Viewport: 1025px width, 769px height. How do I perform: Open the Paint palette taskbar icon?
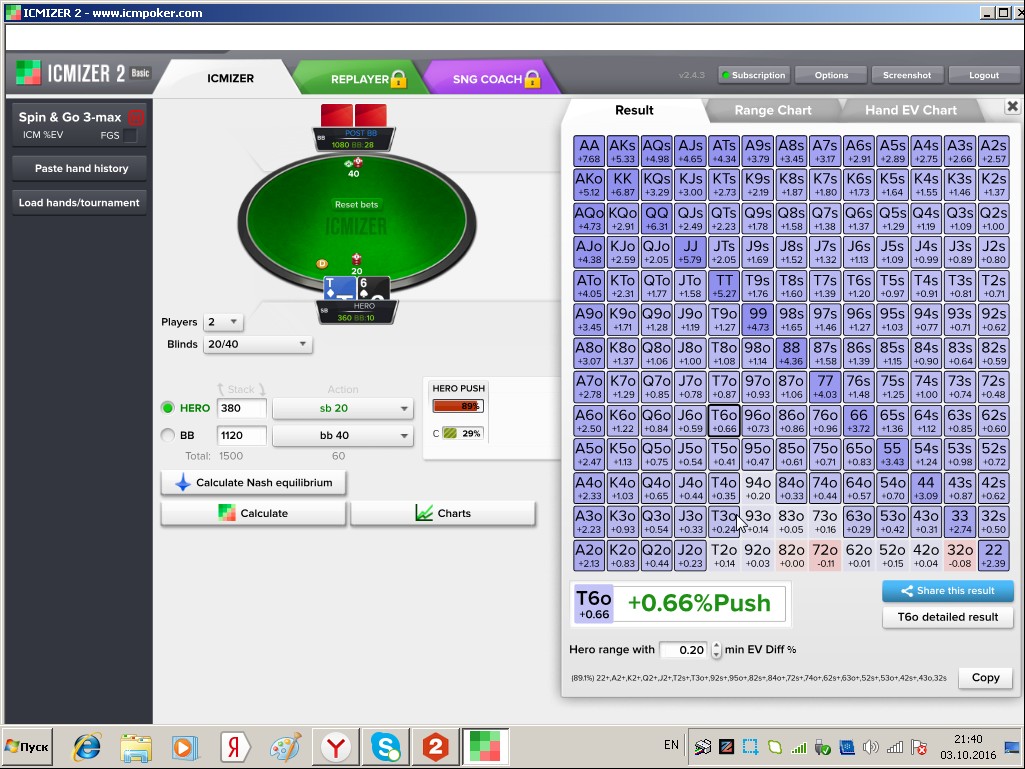285,747
